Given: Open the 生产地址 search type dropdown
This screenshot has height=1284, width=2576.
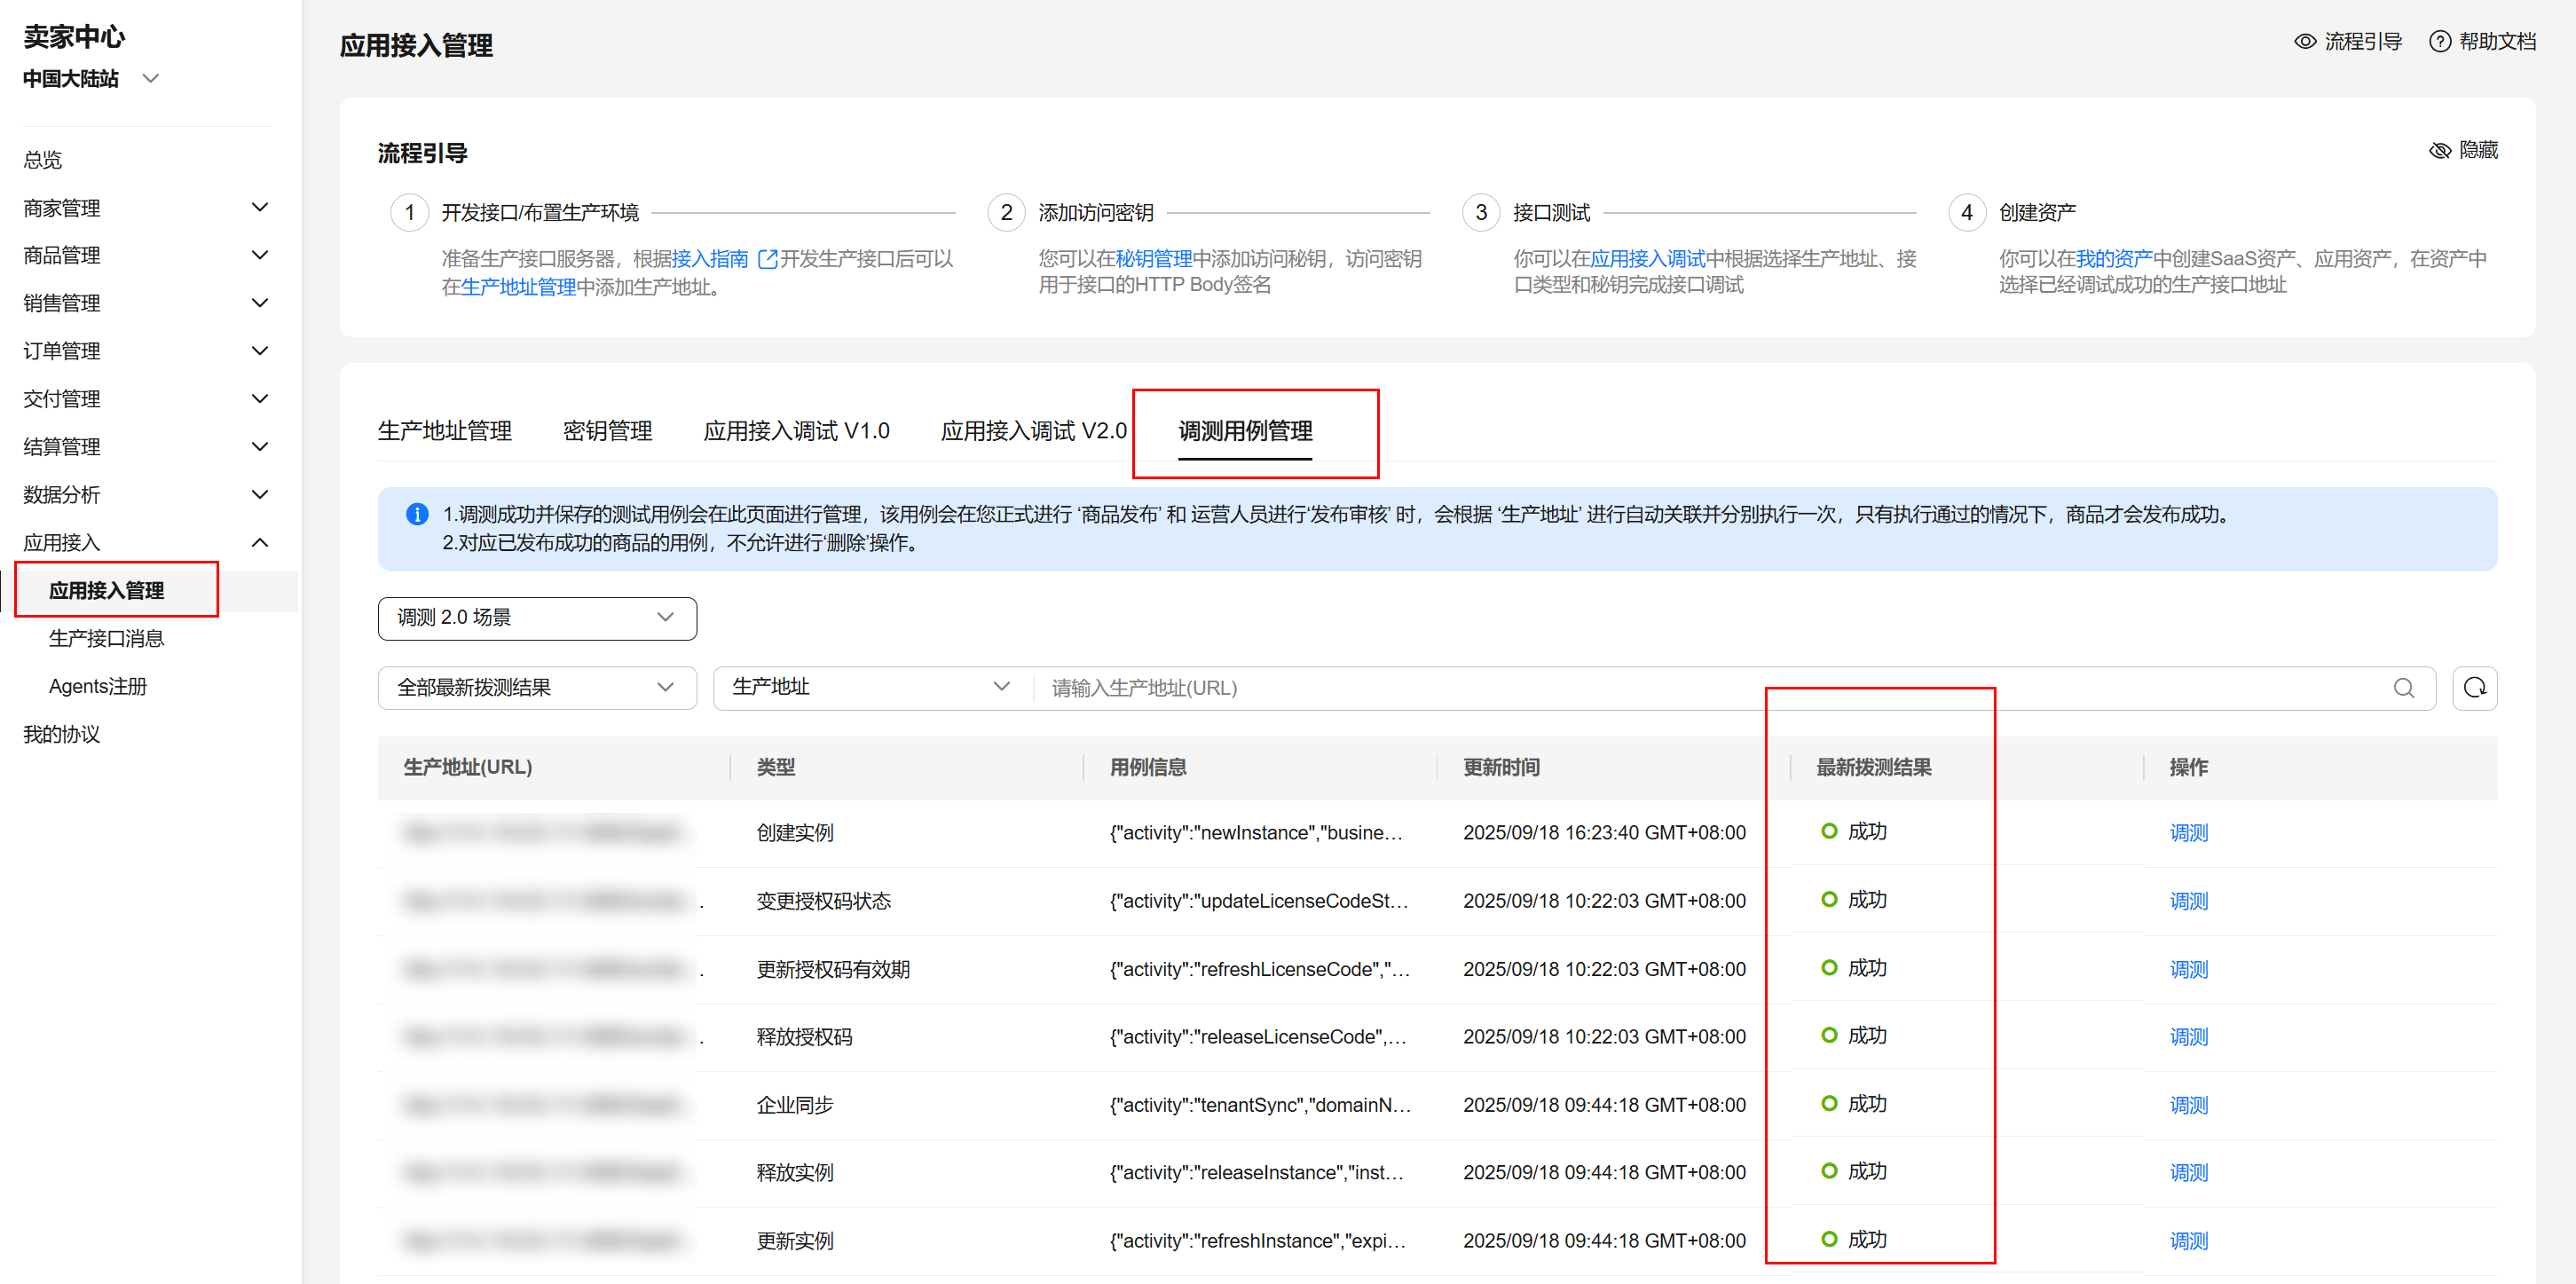Looking at the screenshot, I should coord(870,687).
